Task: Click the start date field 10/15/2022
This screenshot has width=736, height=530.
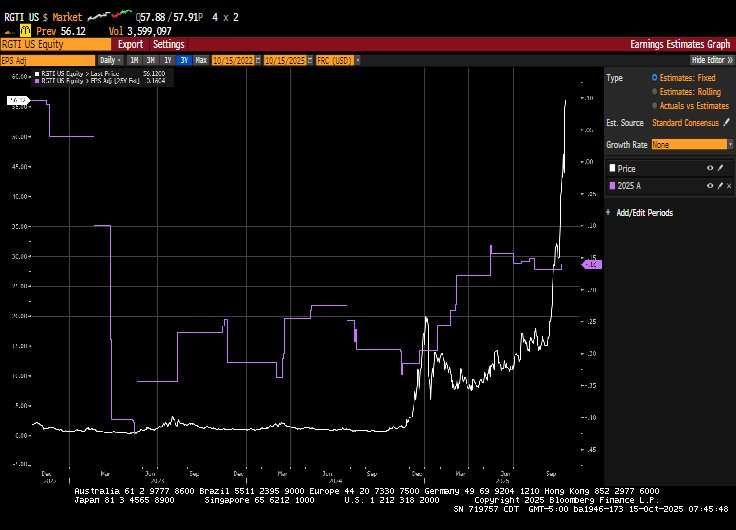Action: click(233, 60)
